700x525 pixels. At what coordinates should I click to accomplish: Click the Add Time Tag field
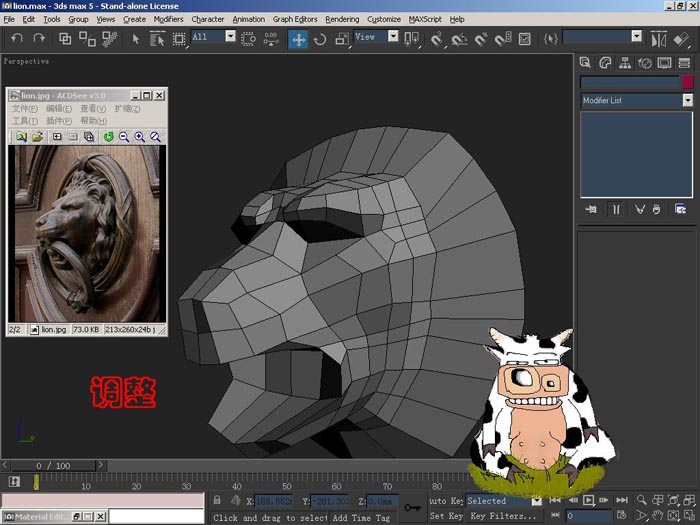(361, 518)
